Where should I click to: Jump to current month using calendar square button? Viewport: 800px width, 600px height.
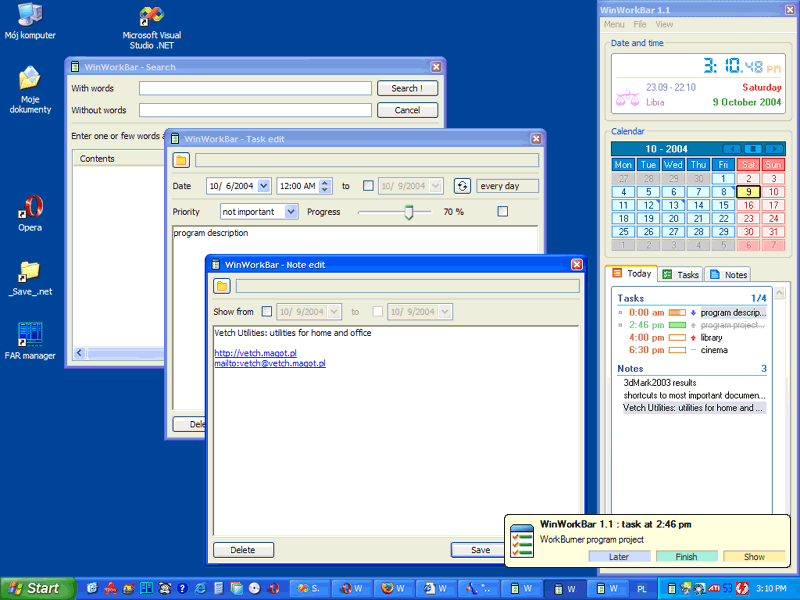[x=754, y=149]
